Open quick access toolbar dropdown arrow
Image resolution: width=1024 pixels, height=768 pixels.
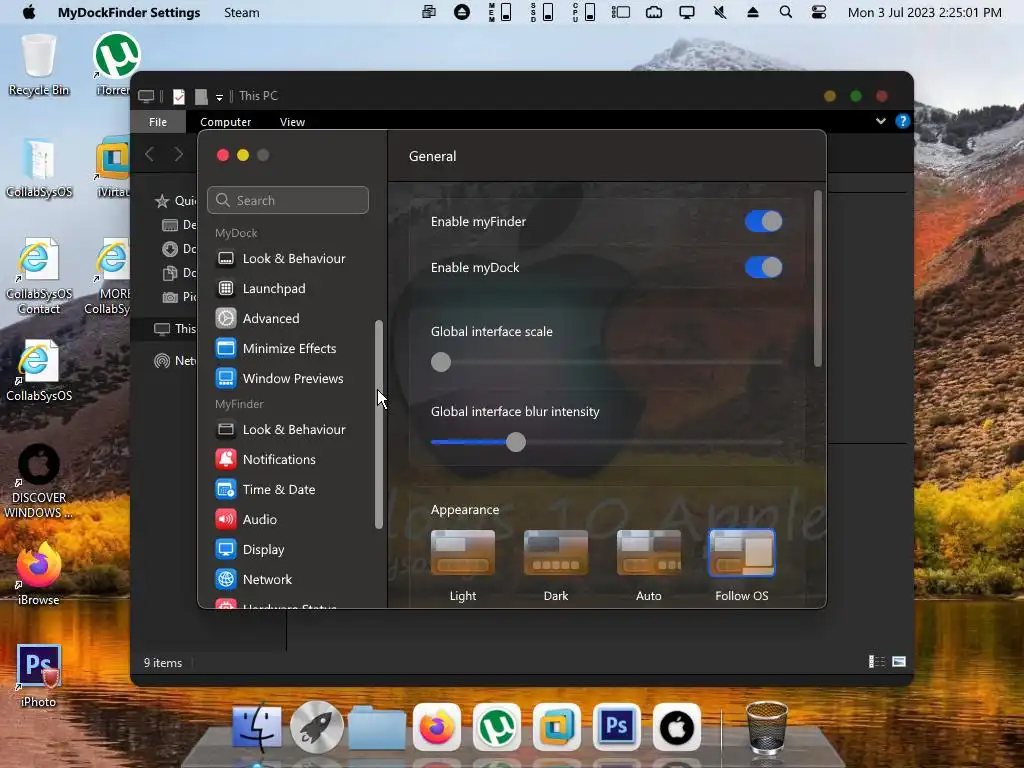[219, 97]
